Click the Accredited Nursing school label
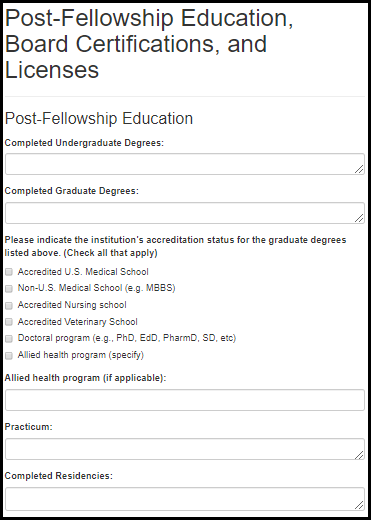Image resolution: width=371 pixels, height=520 pixels. [x=72, y=305]
